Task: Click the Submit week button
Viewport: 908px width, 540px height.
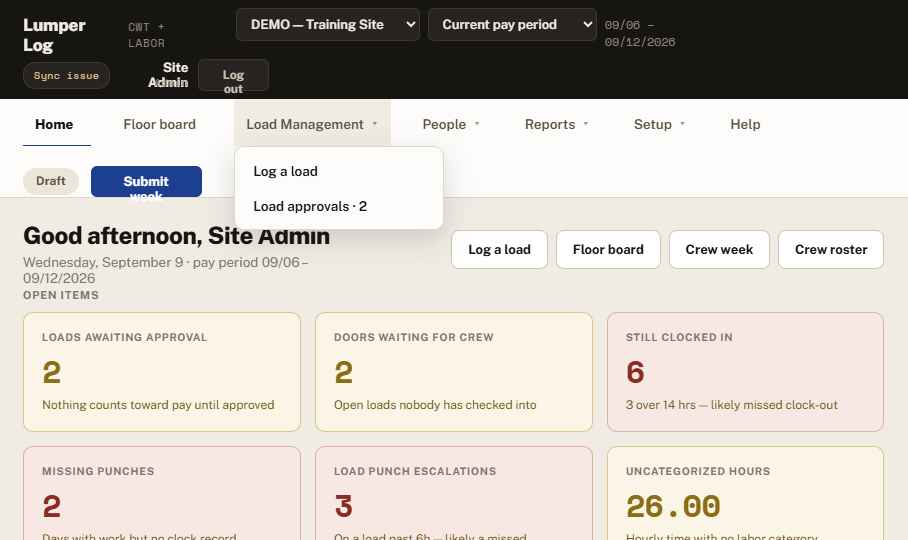Action: click(x=146, y=182)
